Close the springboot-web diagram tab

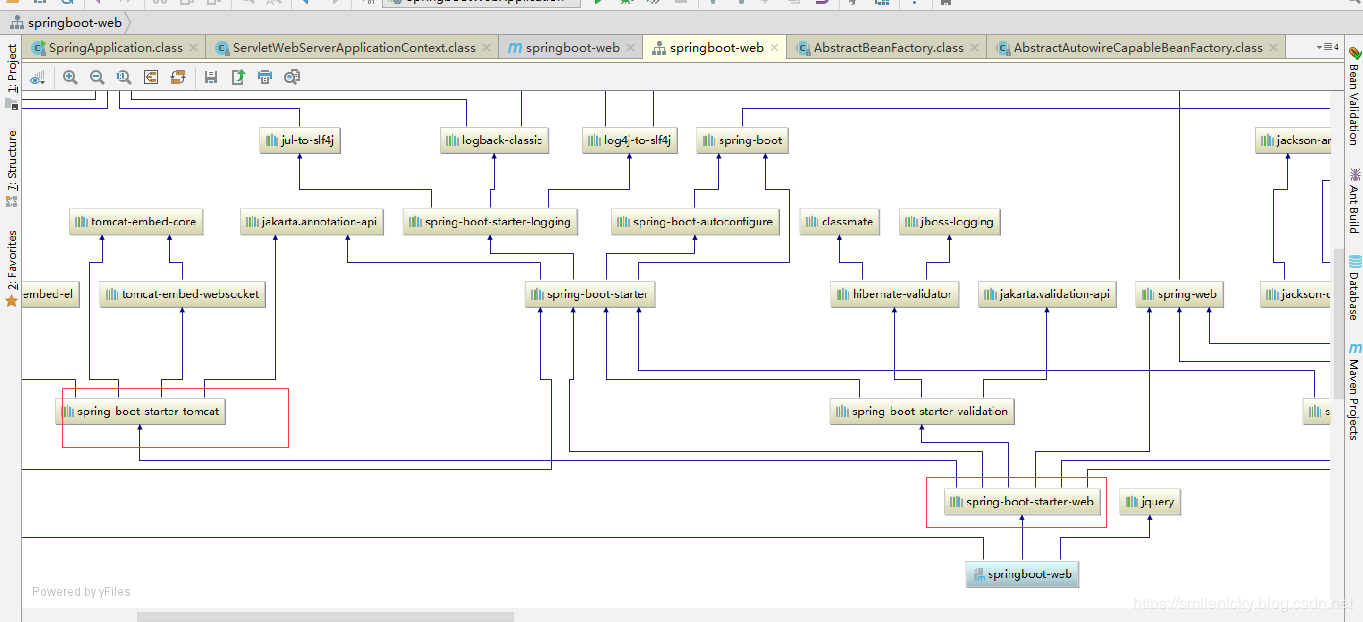tap(775, 47)
